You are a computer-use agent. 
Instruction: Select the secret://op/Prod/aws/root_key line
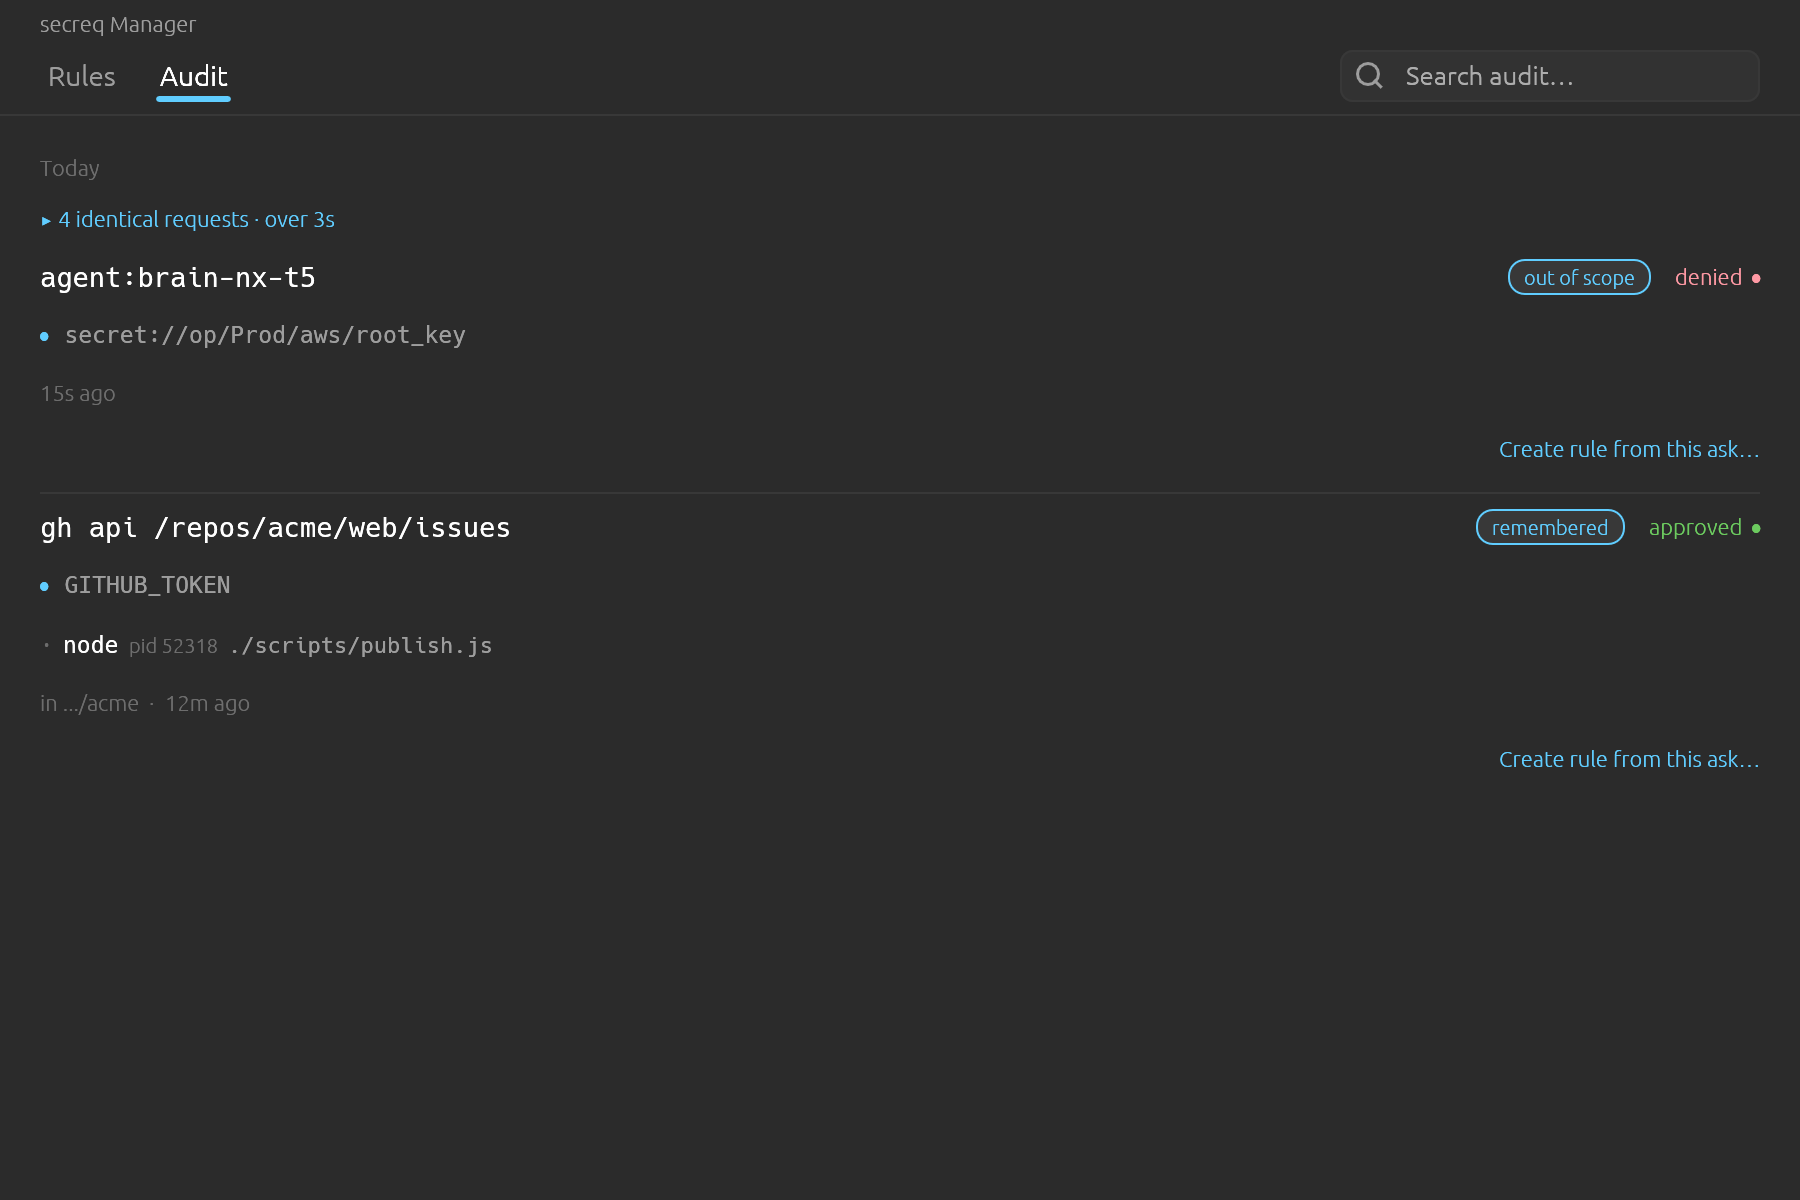pos(265,335)
